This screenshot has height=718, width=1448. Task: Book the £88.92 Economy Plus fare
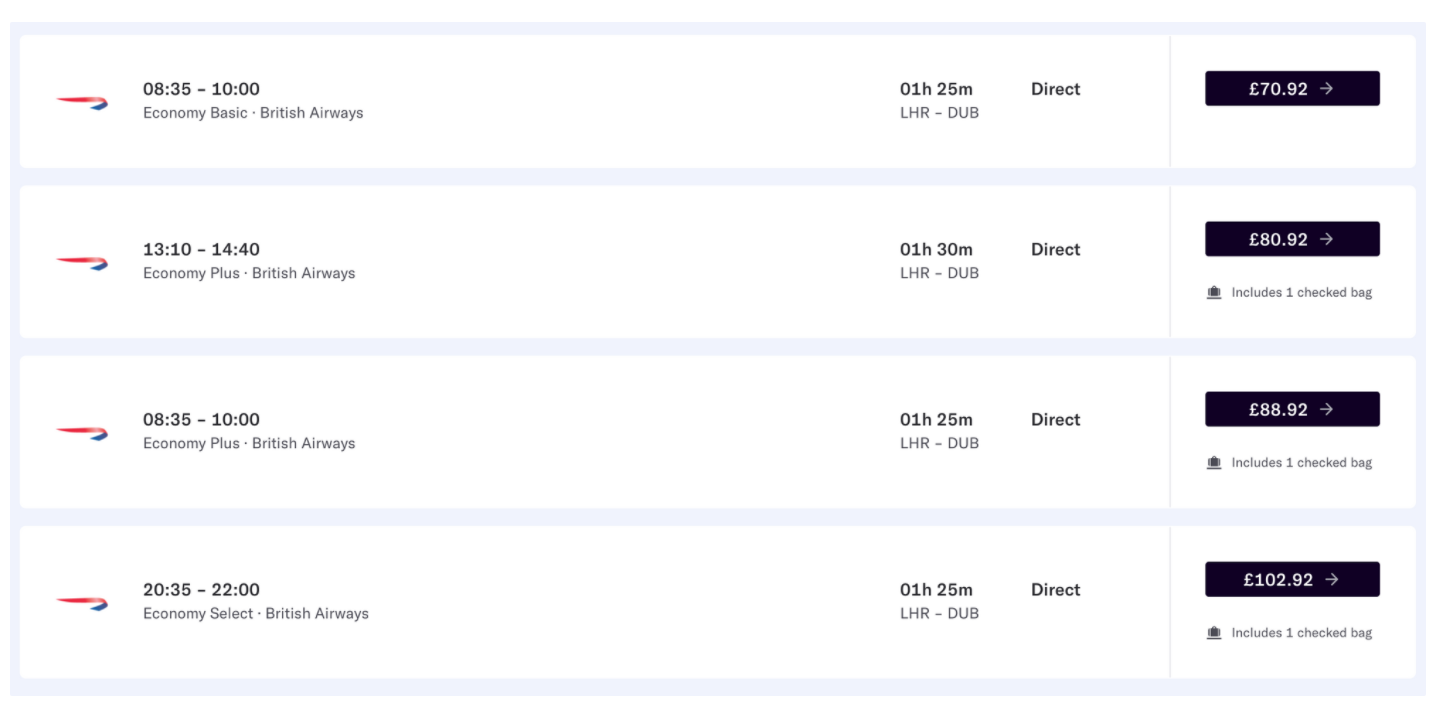(1291, 409)
